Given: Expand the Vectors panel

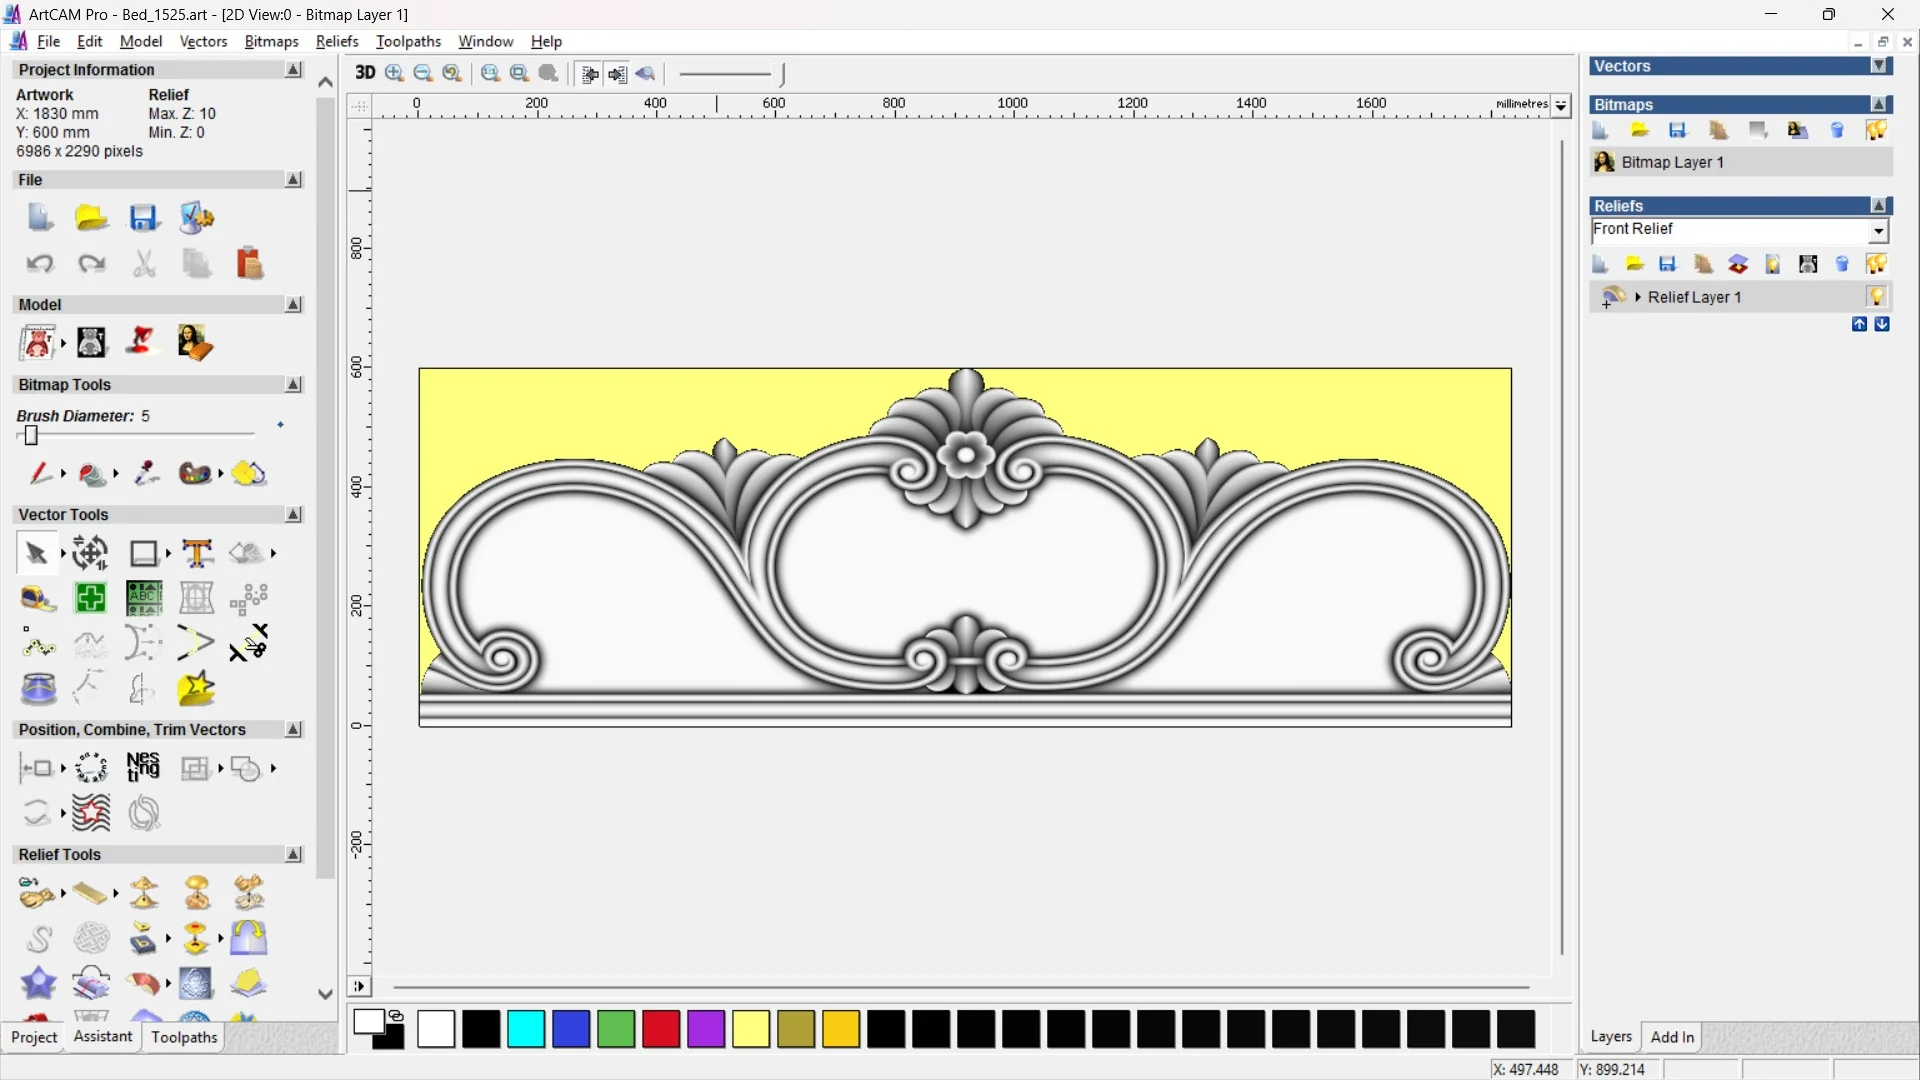Looking at the screenshot, I should [1879, 66].
